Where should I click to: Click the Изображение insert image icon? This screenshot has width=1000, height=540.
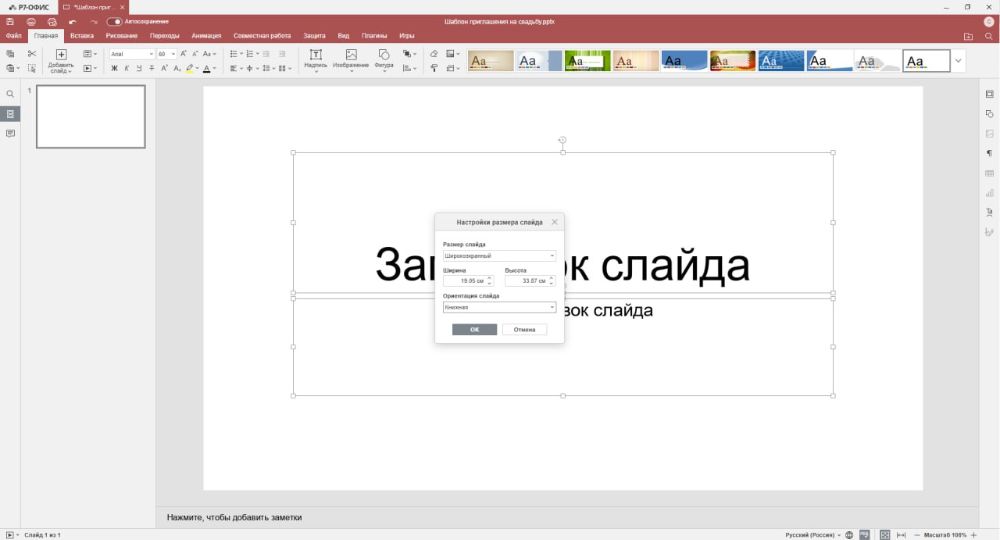(x=351, y=59)
